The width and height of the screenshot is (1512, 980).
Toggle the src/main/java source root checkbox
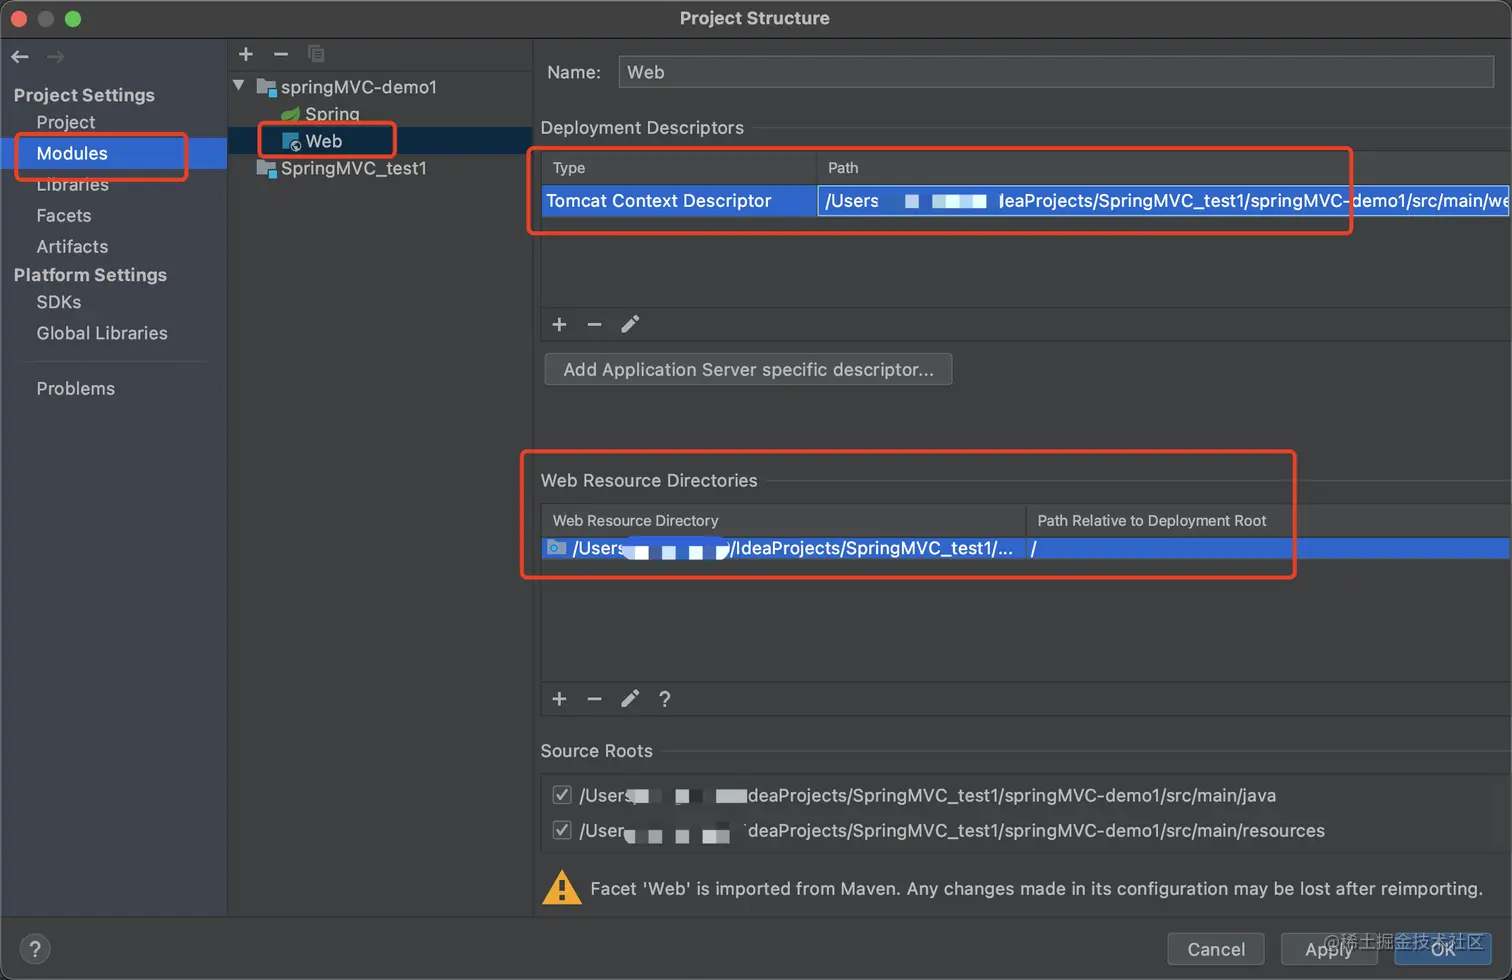562,795
